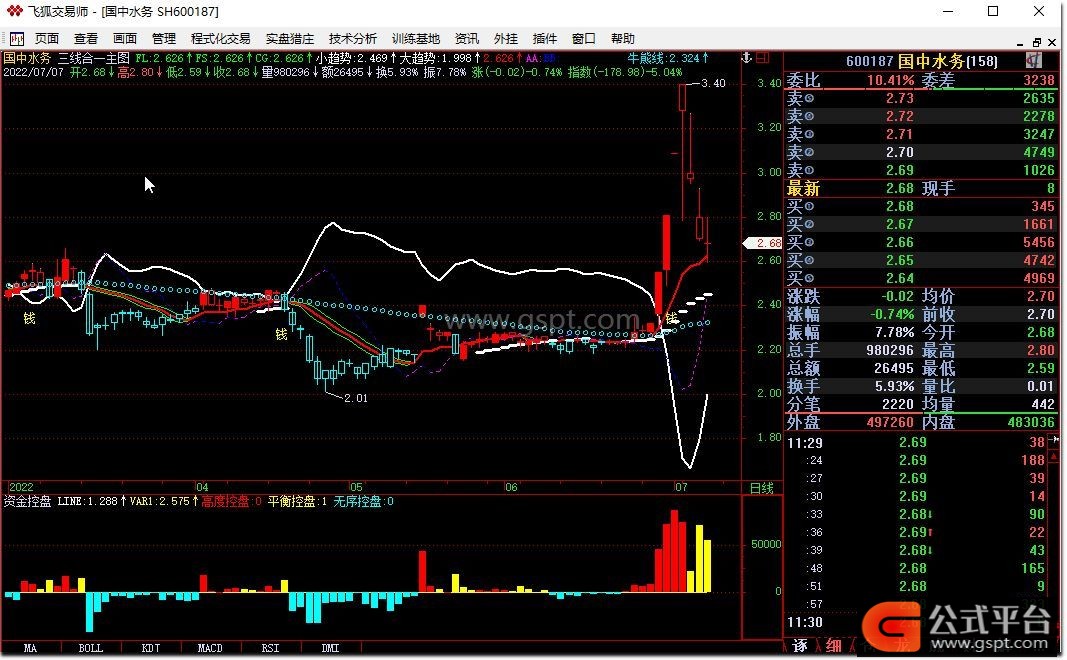Screen dimensions: 1067x660
Task: Click the 振幅 7.78% value
Action: click(893, 333)
